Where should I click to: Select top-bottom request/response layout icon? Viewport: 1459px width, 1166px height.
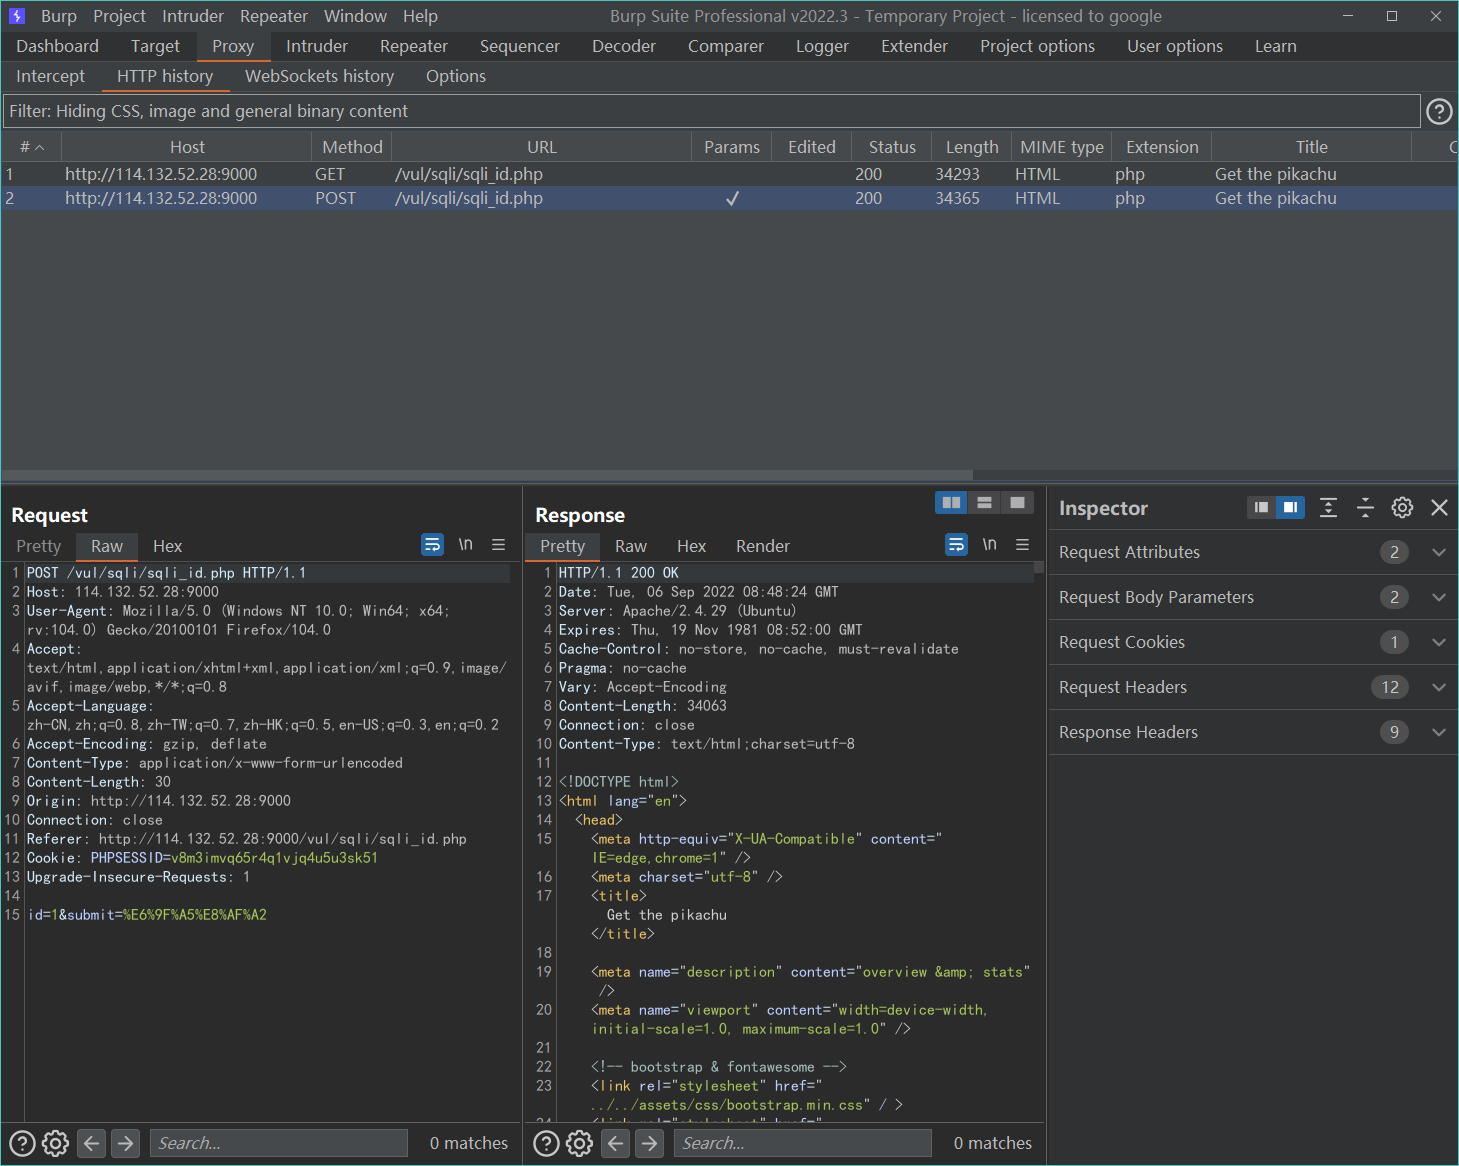984,503
